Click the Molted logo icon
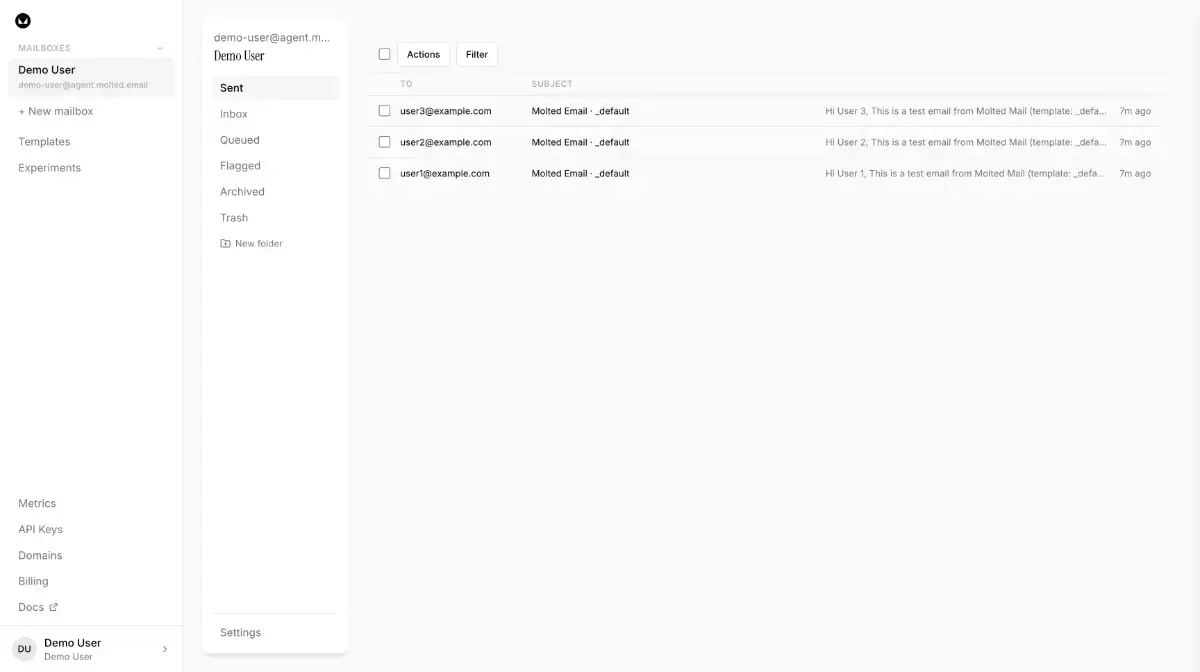The height and width of the screenshot is (672, 1200). (x=23, y=21)
